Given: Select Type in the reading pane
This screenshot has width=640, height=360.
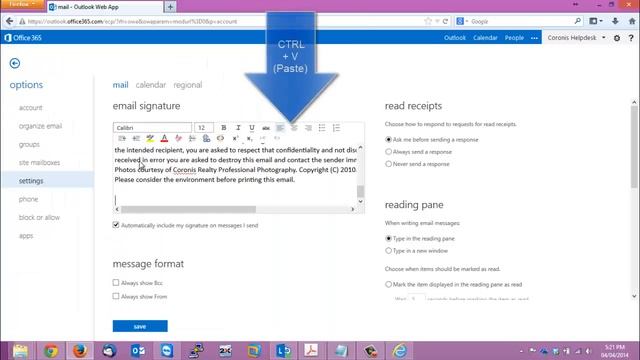Looking at the screenshot, I should [x=389, y=238].
